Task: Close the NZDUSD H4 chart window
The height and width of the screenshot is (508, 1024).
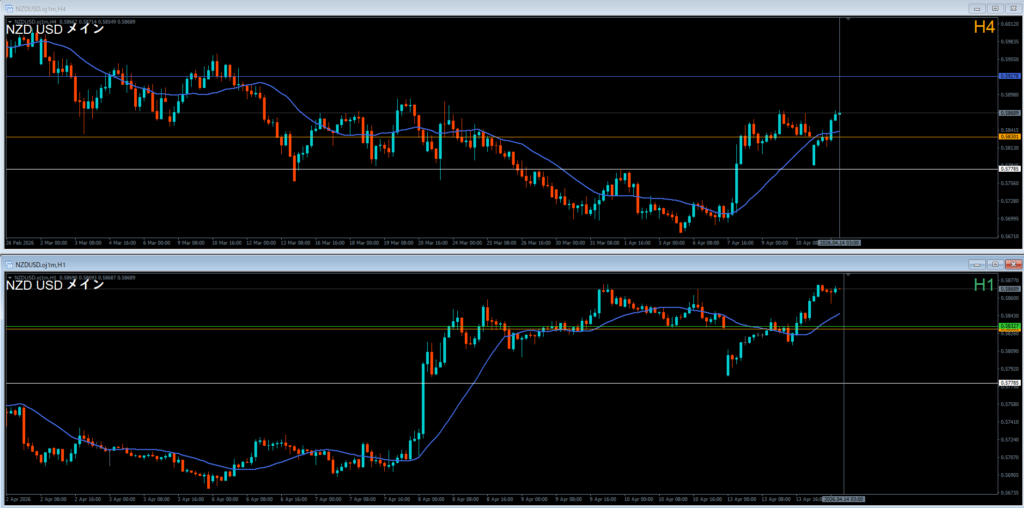Action: [1013, 8]
